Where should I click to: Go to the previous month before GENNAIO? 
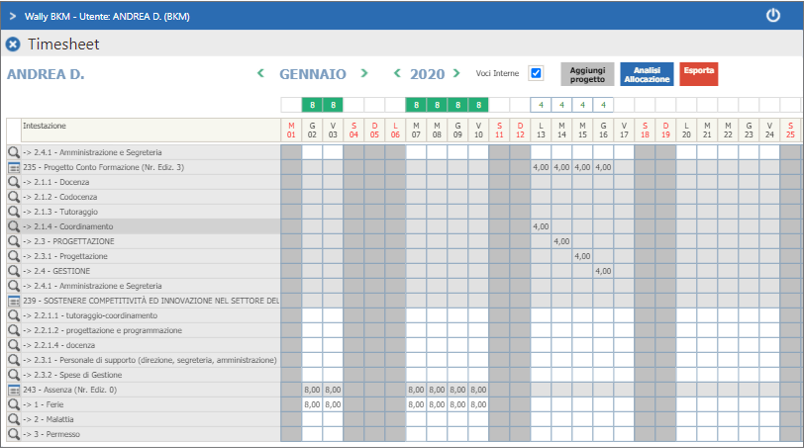coord(261,73)
